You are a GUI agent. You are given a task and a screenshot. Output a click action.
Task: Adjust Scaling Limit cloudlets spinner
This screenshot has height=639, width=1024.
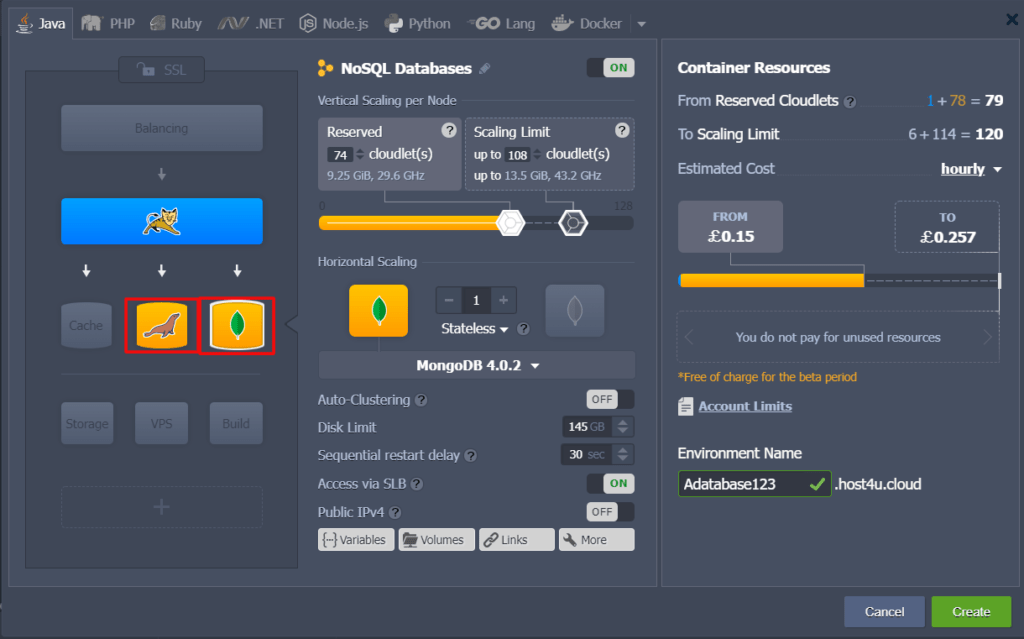coord(537,155)
